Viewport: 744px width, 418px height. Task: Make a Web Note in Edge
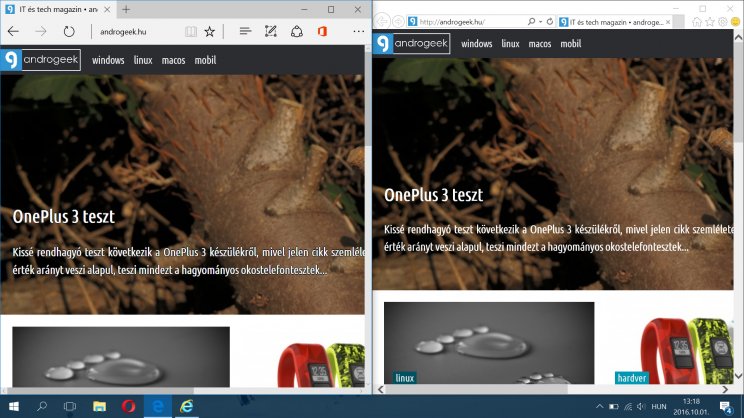pos(270,32)
